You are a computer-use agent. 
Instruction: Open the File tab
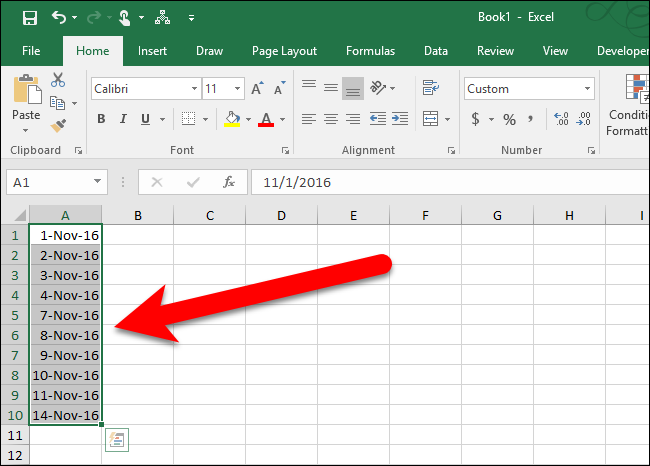click(31, 51)
